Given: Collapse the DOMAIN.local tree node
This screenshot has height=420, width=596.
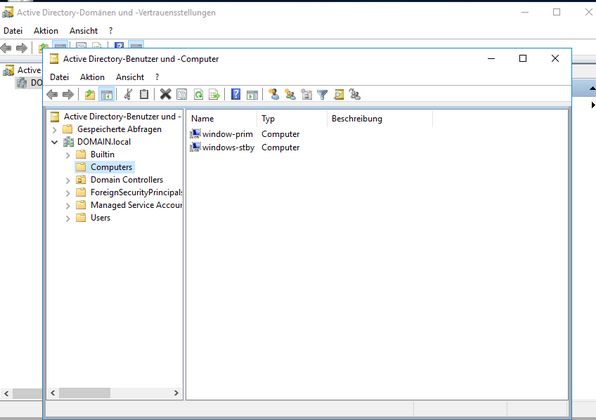Looking at the screenshot, I should [55, 142].
